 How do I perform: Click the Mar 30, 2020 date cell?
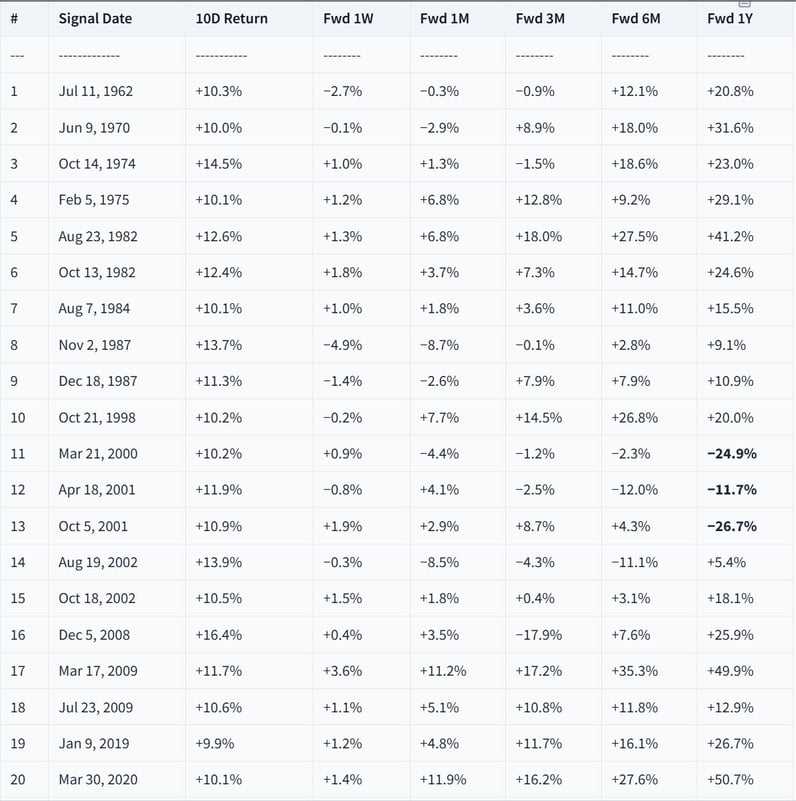pyautogui.click(x=98, y=780)
